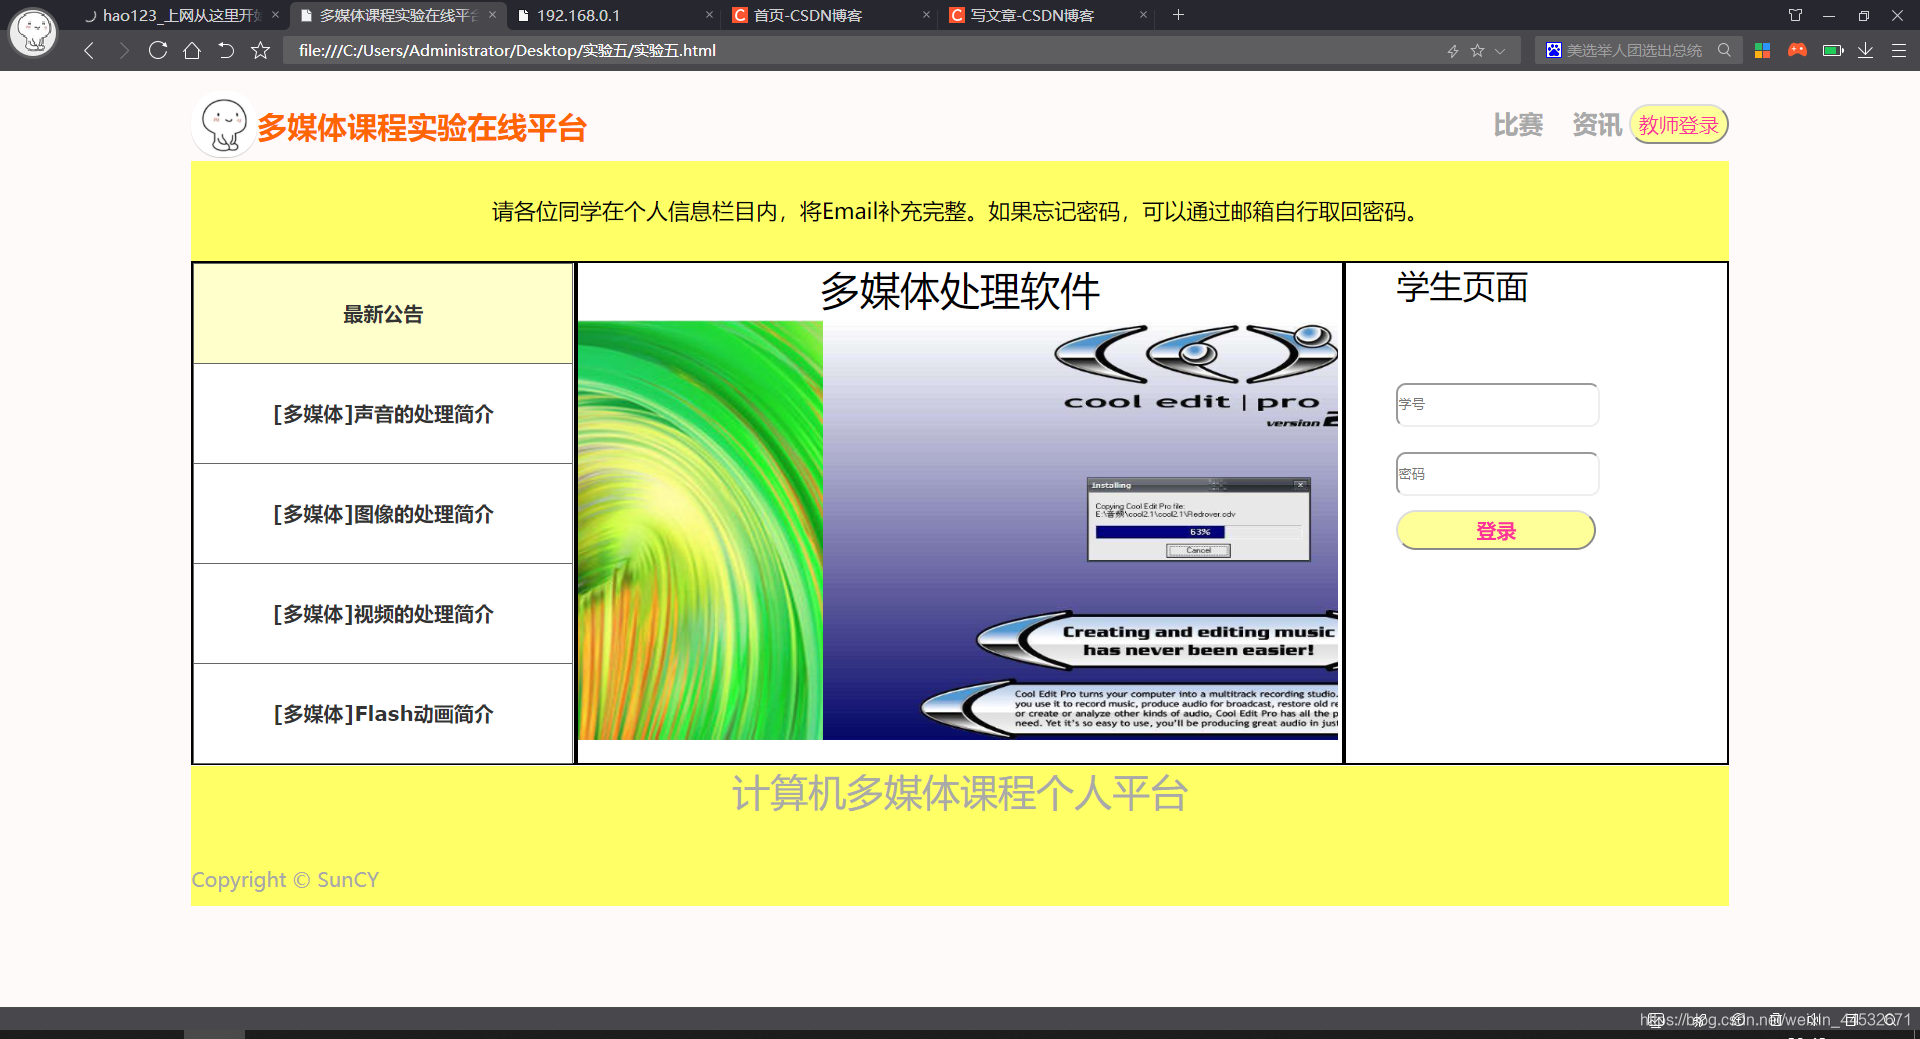Close the hao123 tab
Screen dimensions: 1920x1039
[275, 15]
